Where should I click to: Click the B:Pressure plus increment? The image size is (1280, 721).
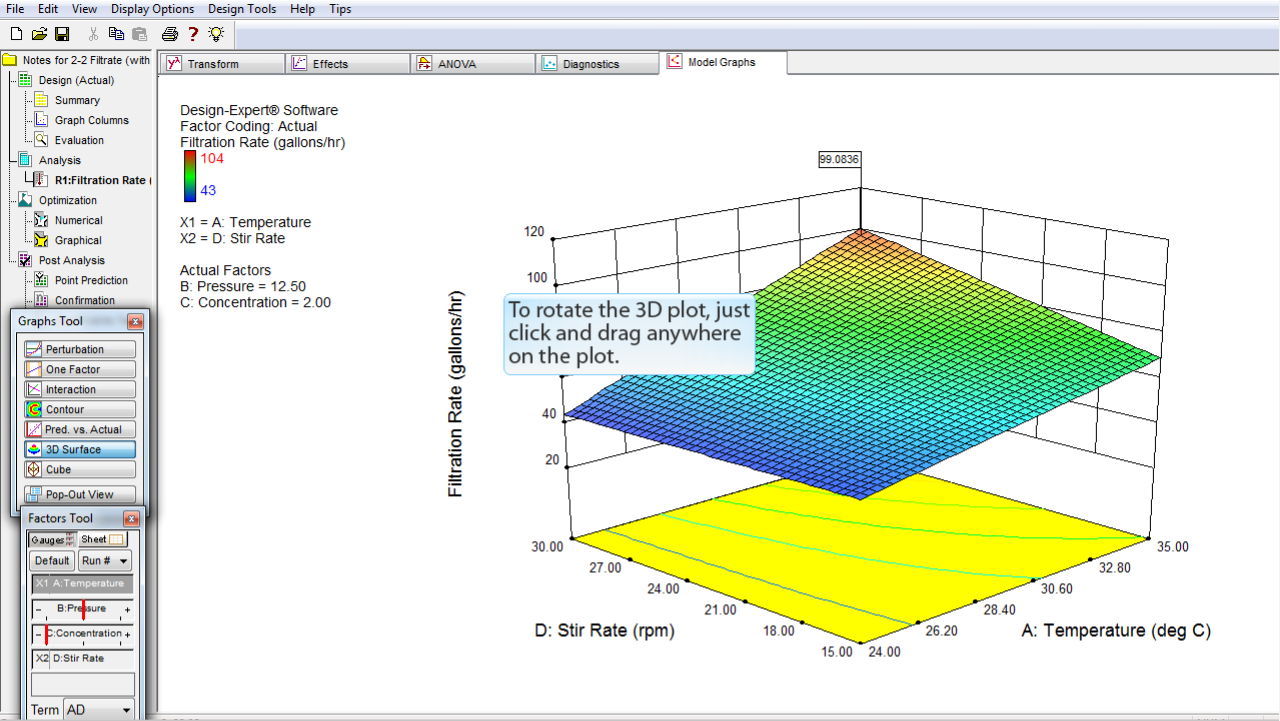[127, 609]
